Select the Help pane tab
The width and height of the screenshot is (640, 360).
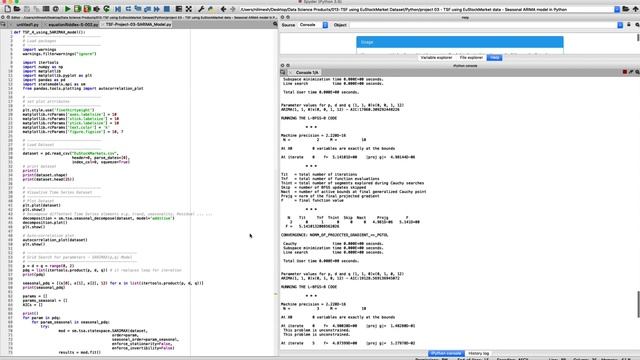pyautogui.click(x=495, y=58)
